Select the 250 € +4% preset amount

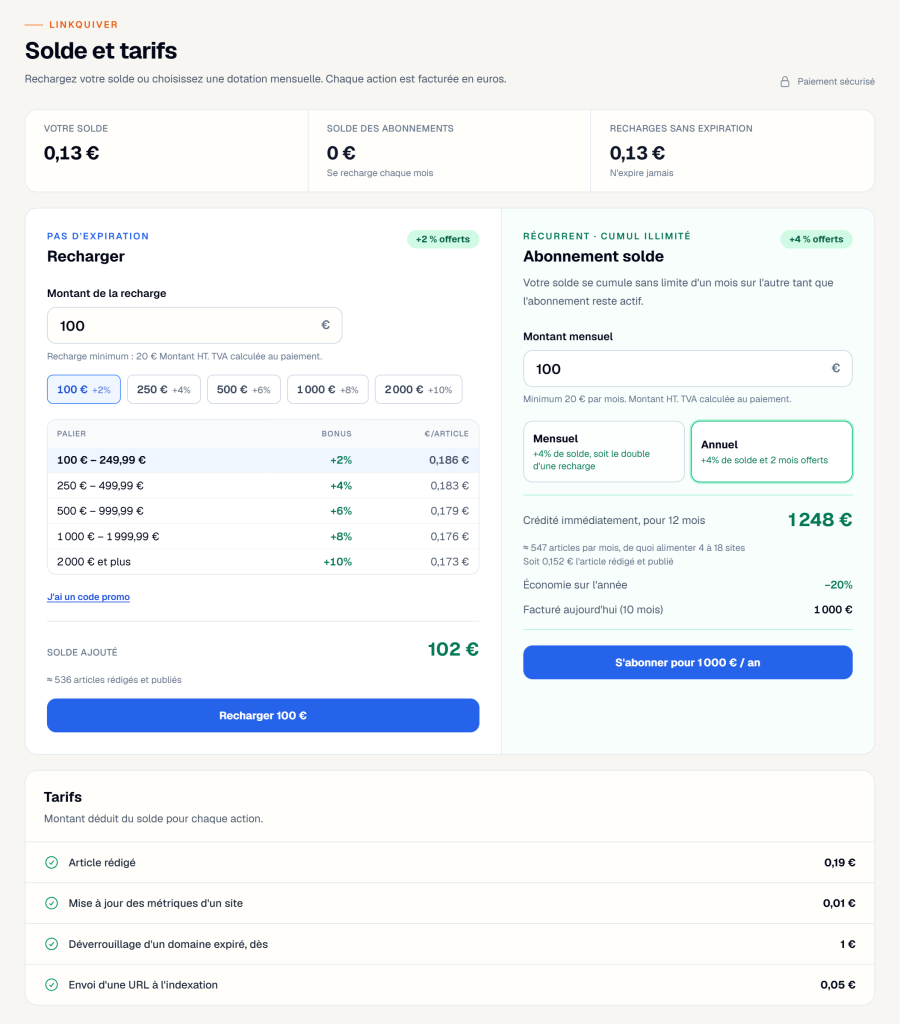click(x=163, y=389)
